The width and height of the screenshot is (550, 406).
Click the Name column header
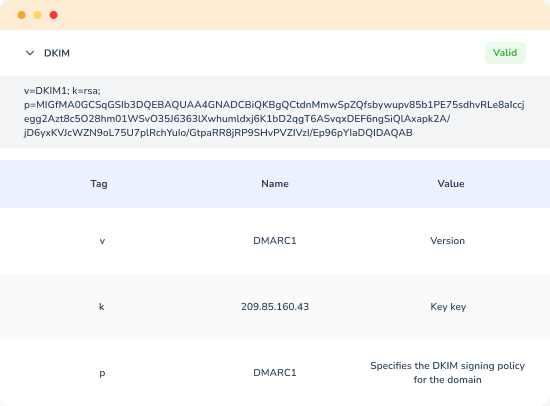click(275, 184)
